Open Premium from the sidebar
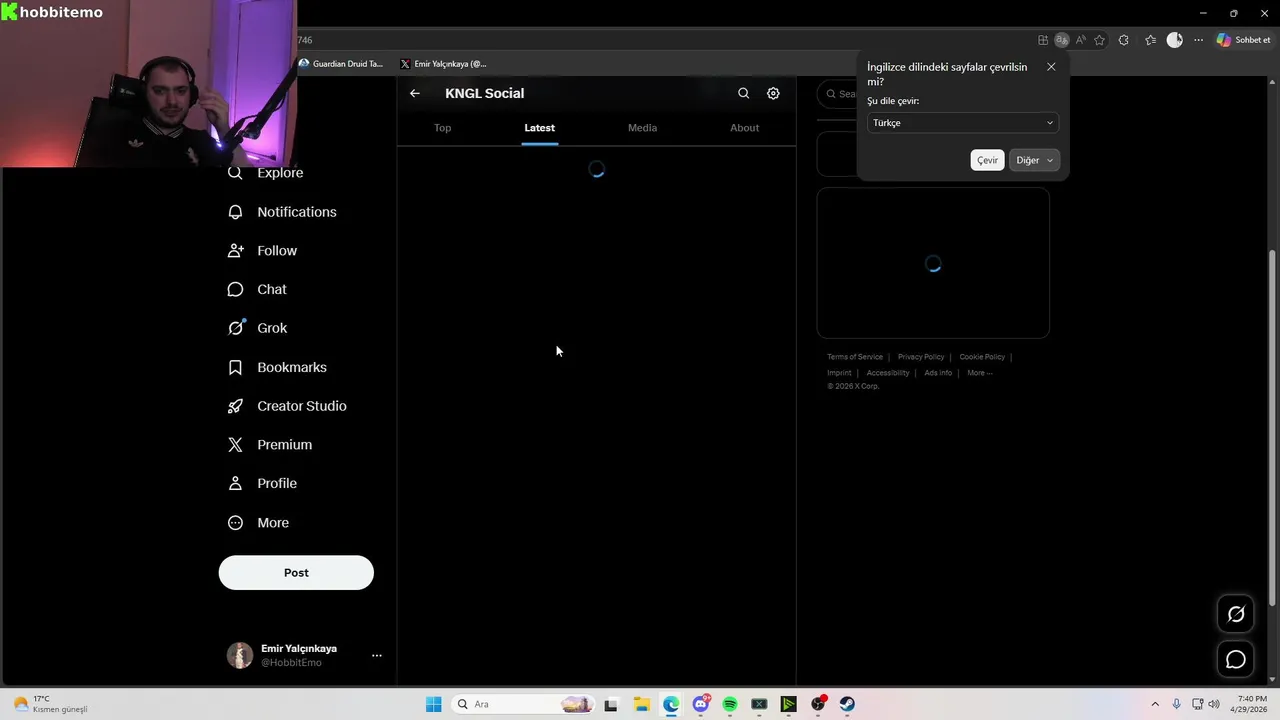This screenshot has width=1280, height=720. coord(270,445)
